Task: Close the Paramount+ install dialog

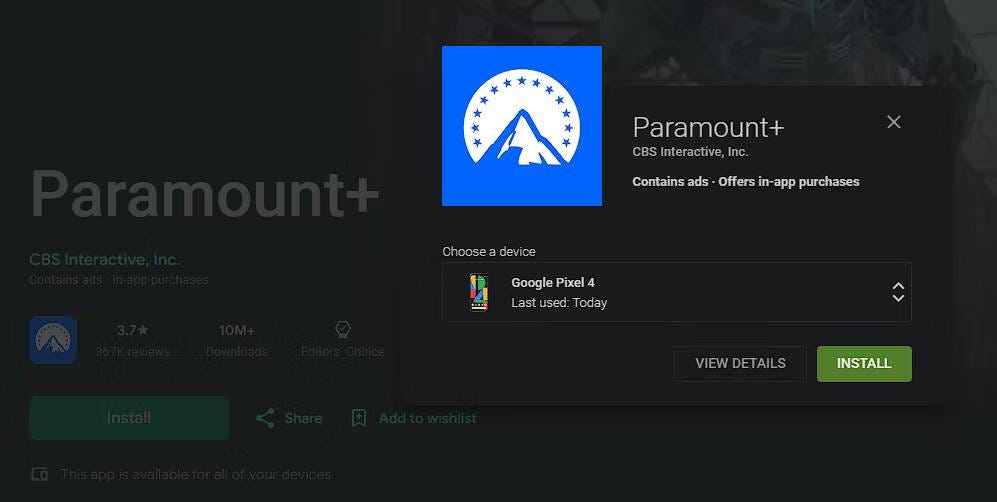Action: (x=893, y=122)
